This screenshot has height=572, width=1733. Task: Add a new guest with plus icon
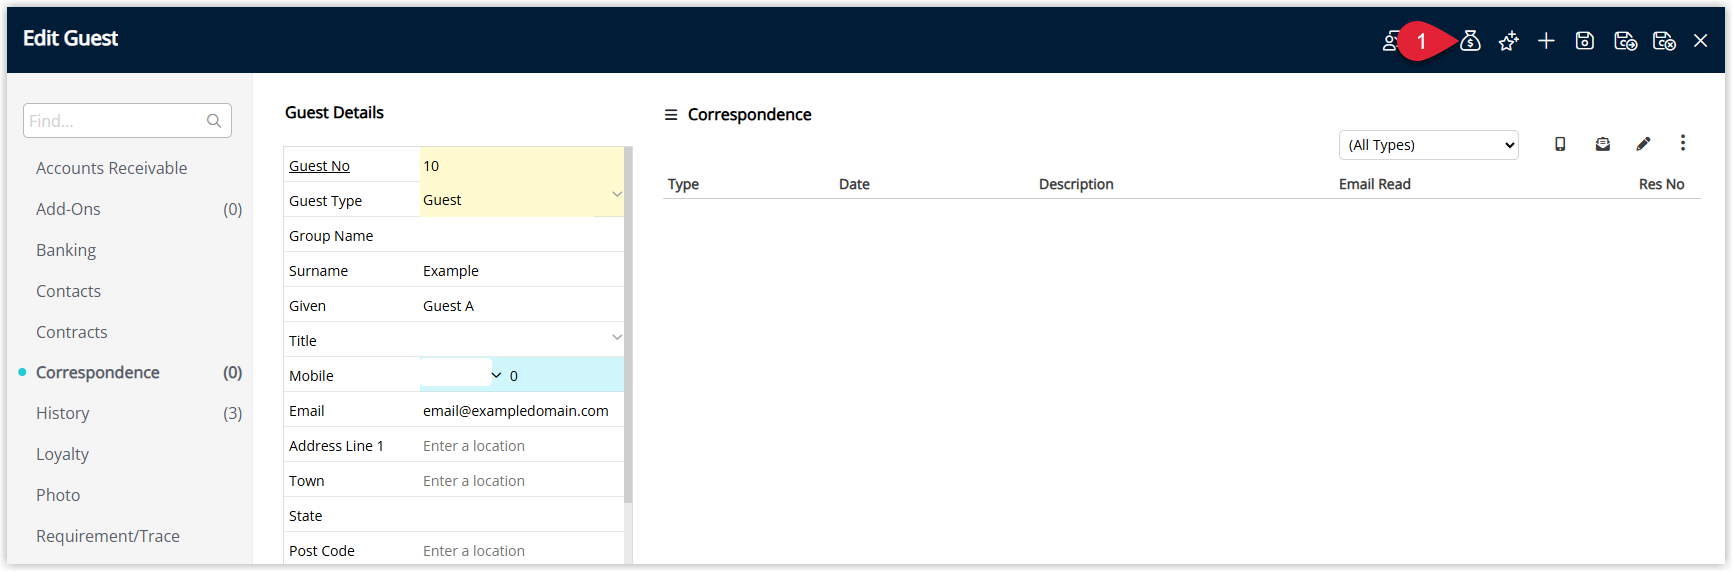click(1546, 41)
